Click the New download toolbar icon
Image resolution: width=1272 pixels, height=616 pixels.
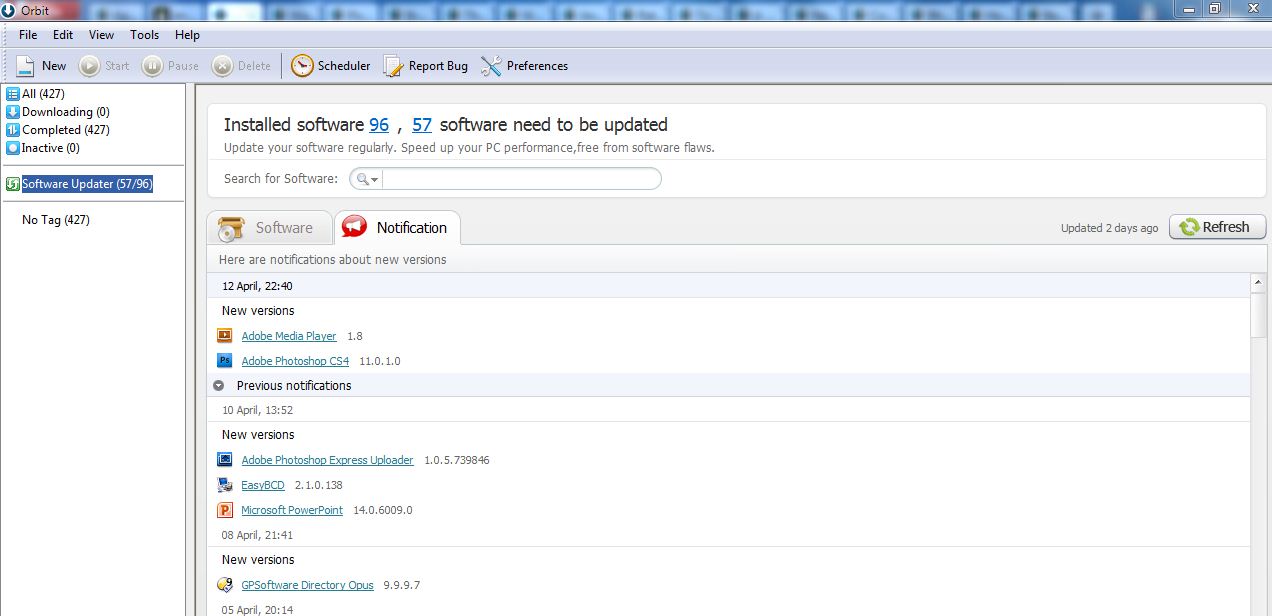25,66
